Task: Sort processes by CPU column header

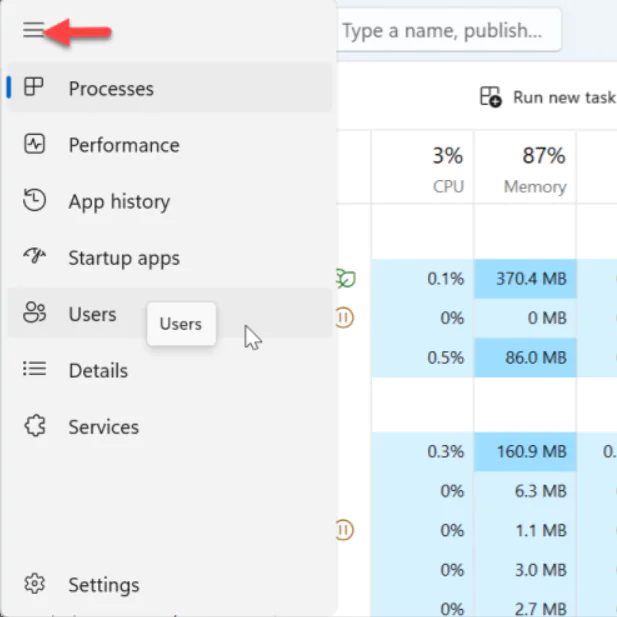Action: (447, 168)
